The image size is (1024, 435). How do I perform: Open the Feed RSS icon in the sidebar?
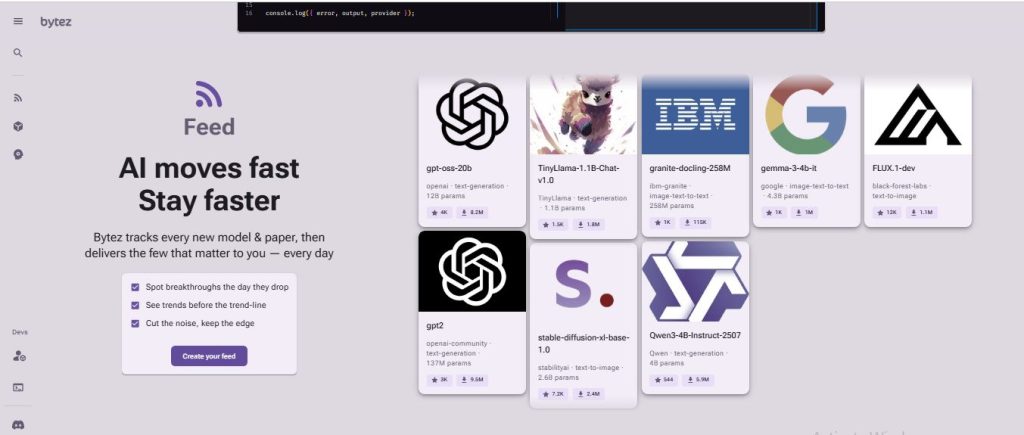click(x=18, y=98)
